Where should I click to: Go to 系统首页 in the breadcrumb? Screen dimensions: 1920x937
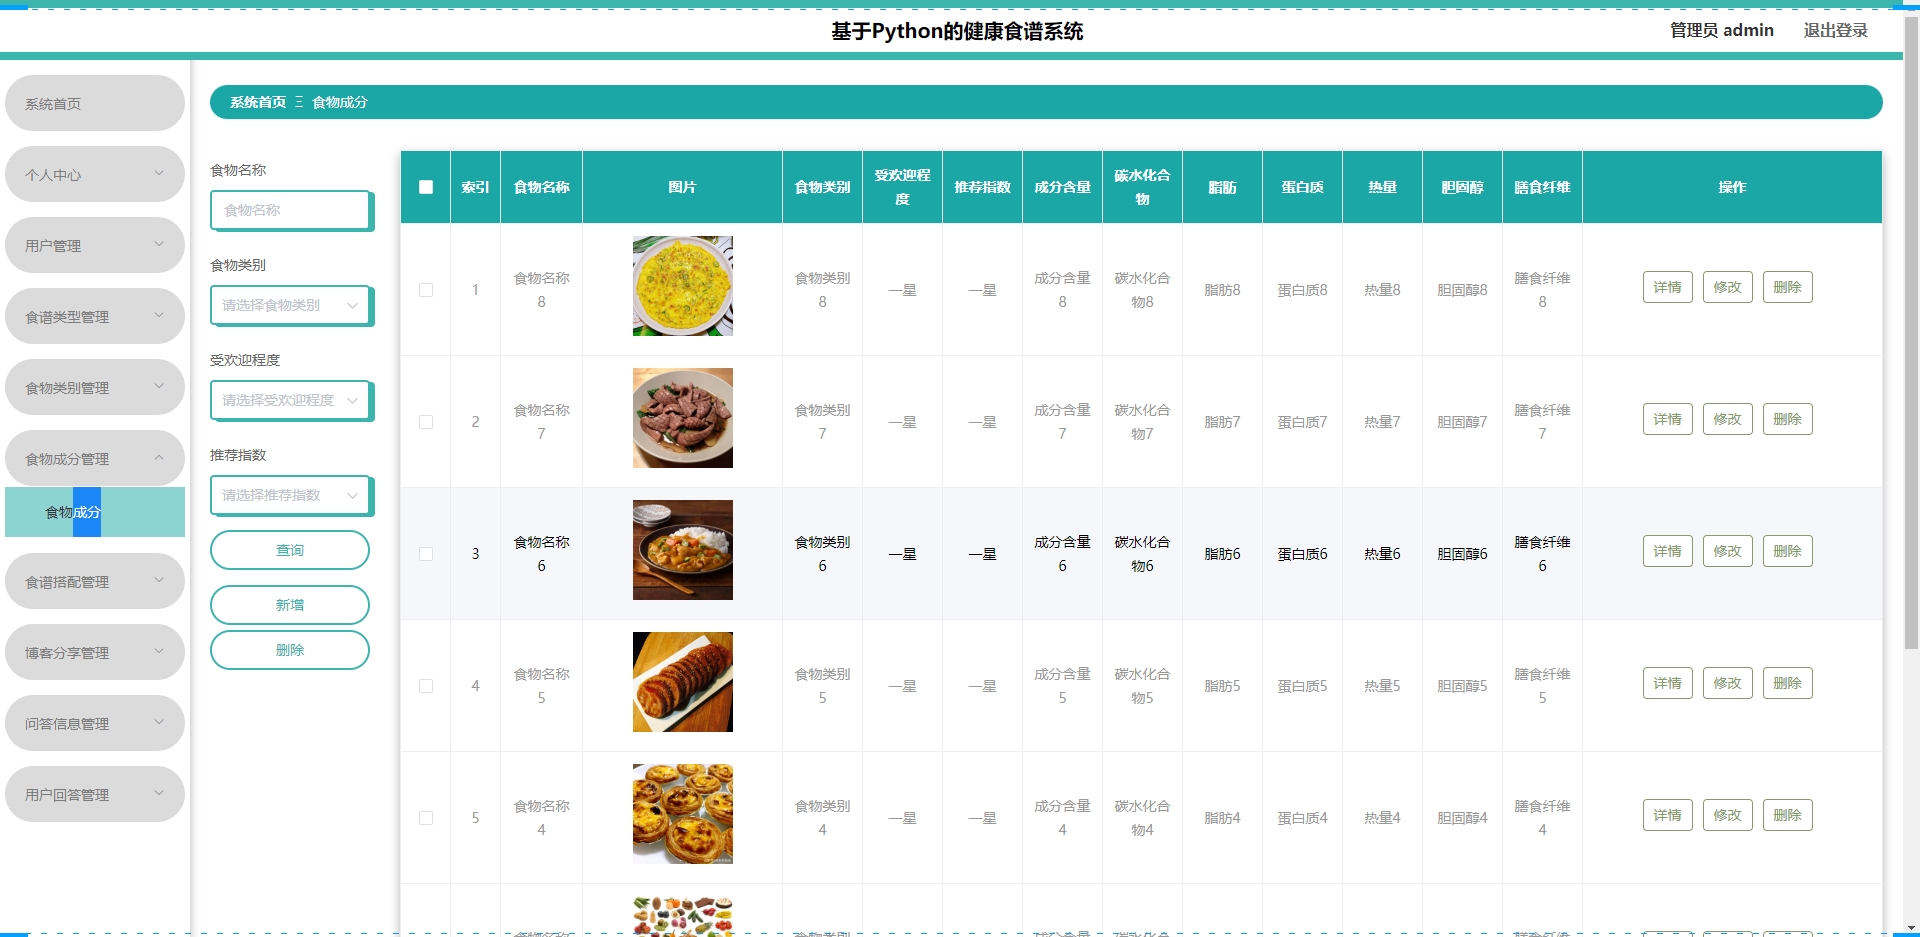point(258,102)
